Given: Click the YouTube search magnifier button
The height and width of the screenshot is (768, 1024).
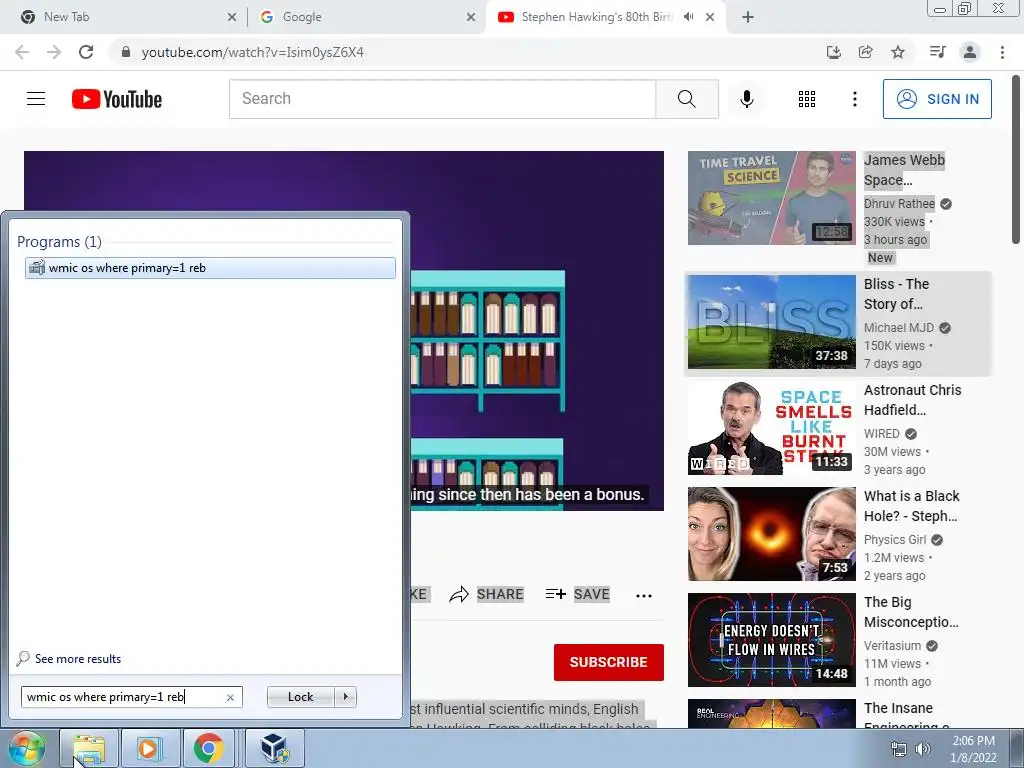Looking at the screenshot, I should [x=686, y=99].
